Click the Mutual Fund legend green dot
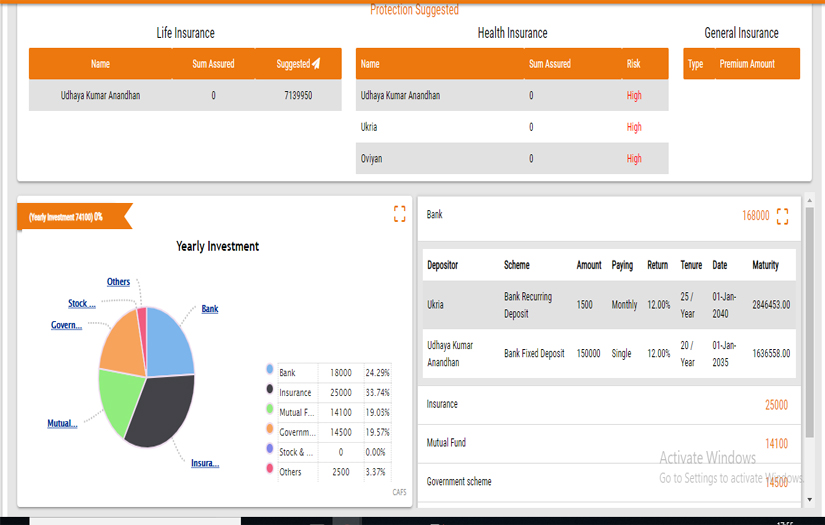 (270, 408)
